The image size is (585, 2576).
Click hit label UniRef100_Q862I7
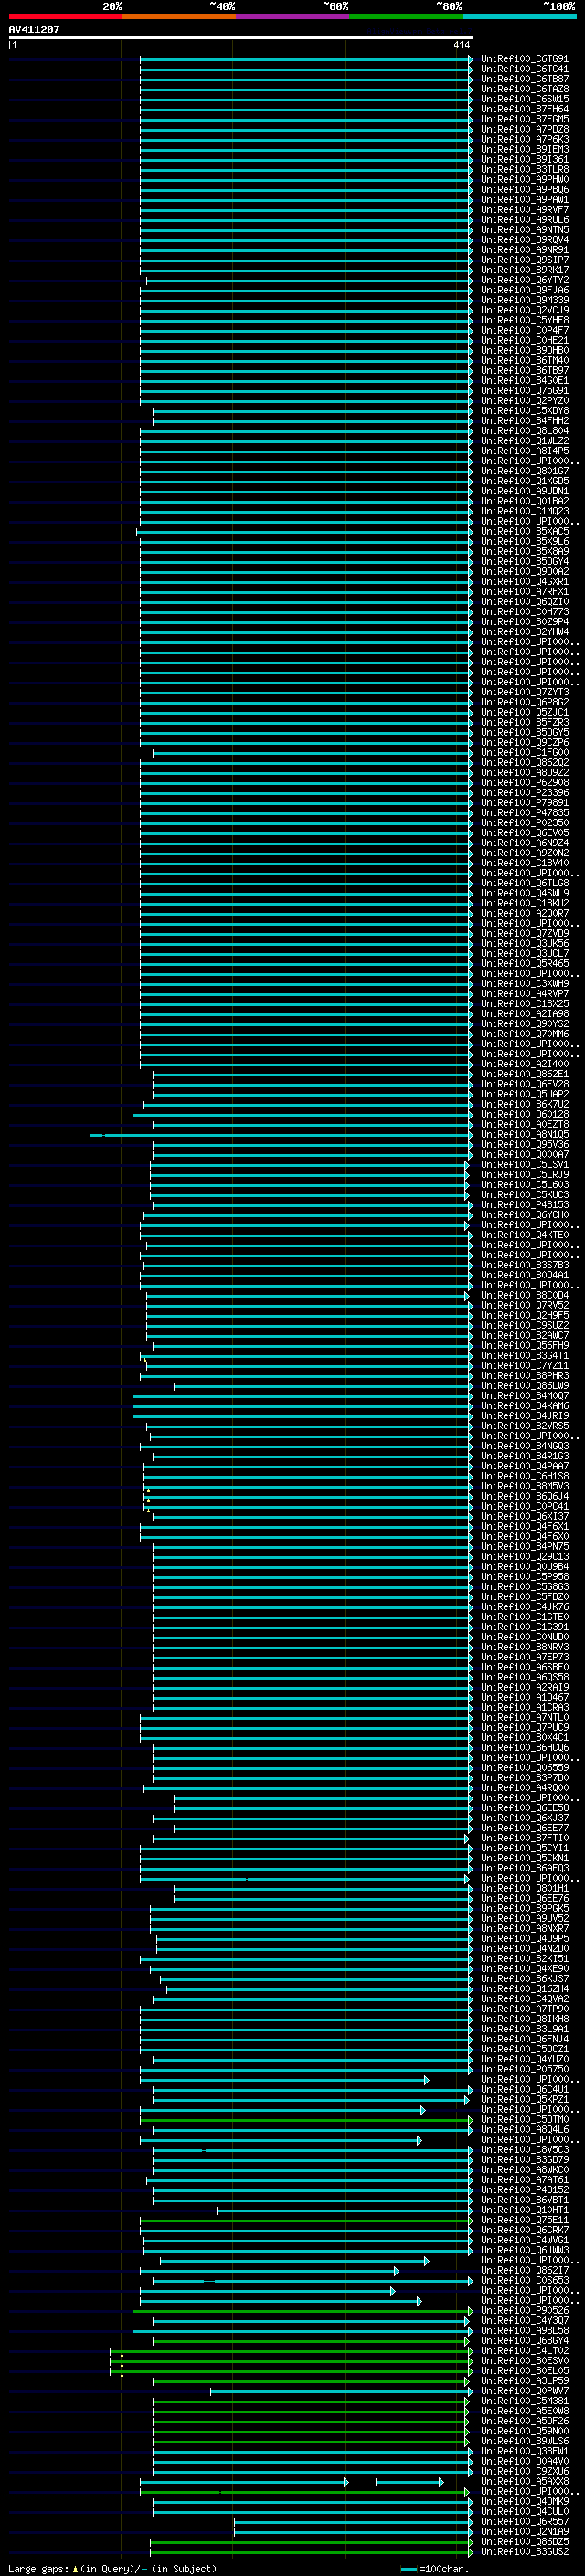tap(525, 2270)
